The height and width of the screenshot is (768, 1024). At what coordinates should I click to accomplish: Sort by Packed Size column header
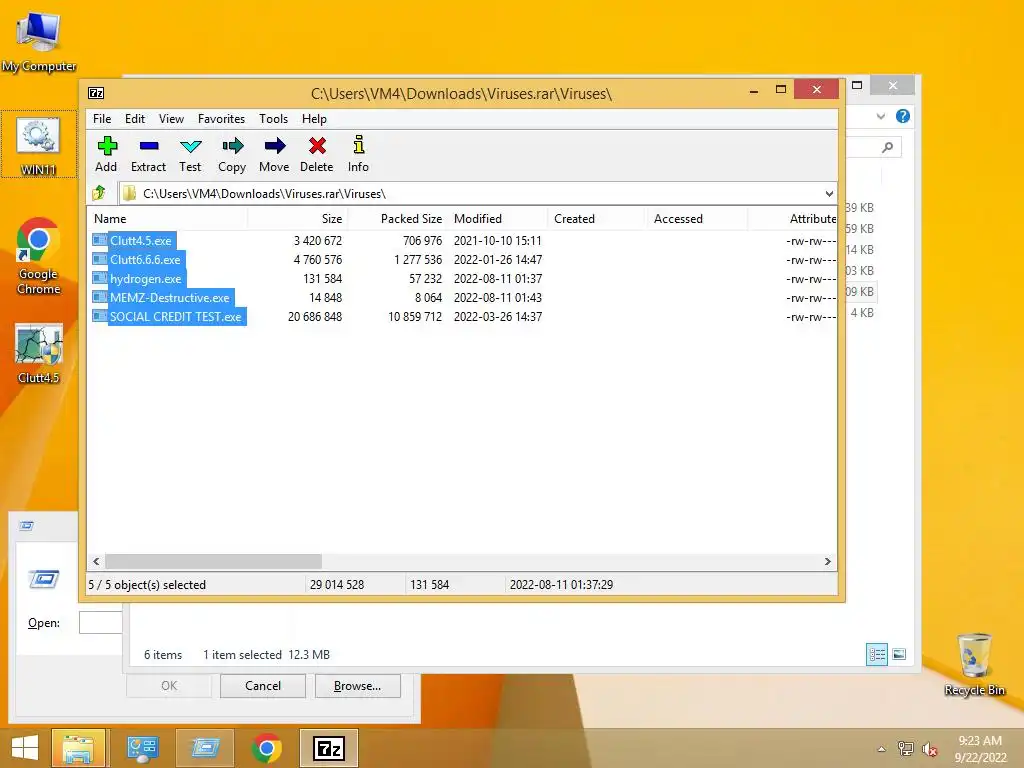click(398, 219)
